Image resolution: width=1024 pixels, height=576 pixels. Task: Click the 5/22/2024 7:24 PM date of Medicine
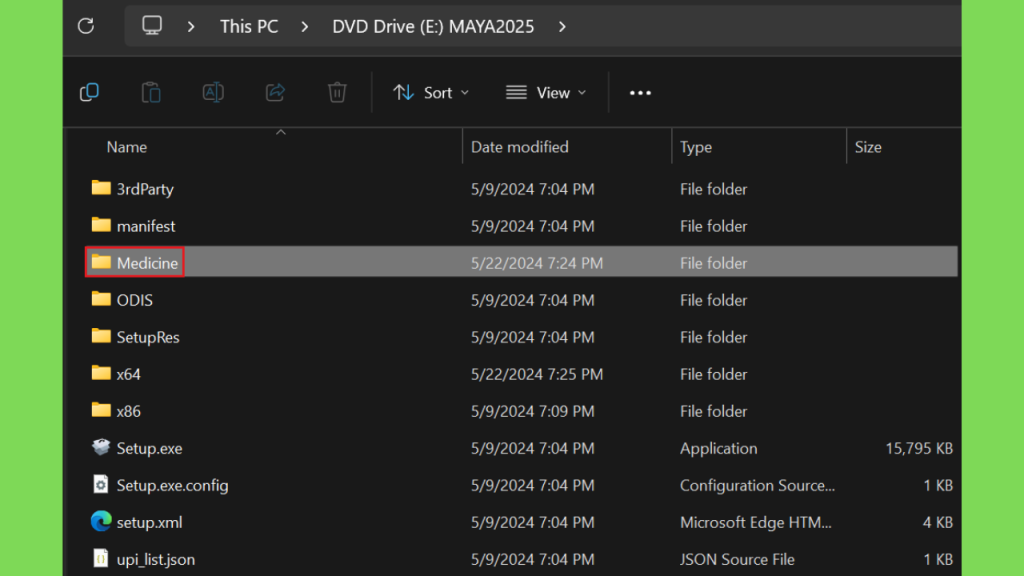[x=537, y=263]
